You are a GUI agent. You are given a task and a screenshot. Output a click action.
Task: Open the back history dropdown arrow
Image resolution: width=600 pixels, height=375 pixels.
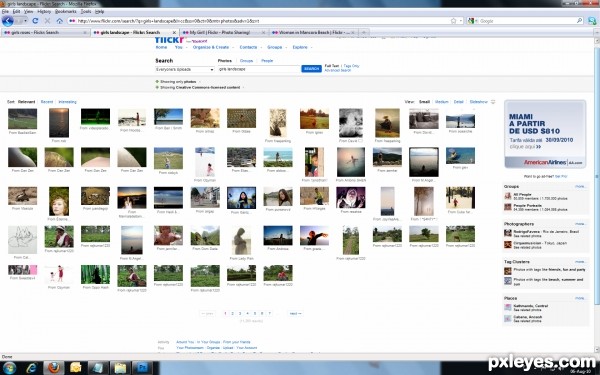click(x=25, y=21)
